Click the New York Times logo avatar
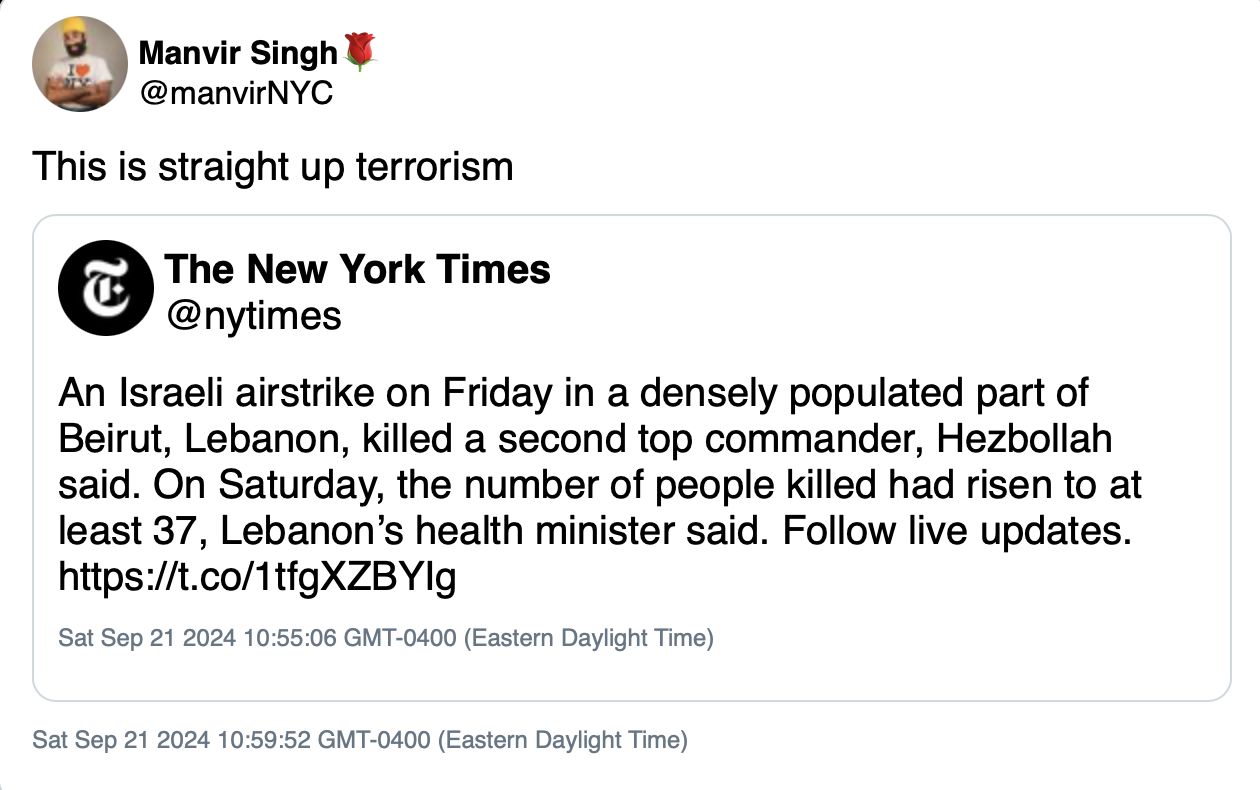Screen dimensions: 1260x790 [105, 288]
